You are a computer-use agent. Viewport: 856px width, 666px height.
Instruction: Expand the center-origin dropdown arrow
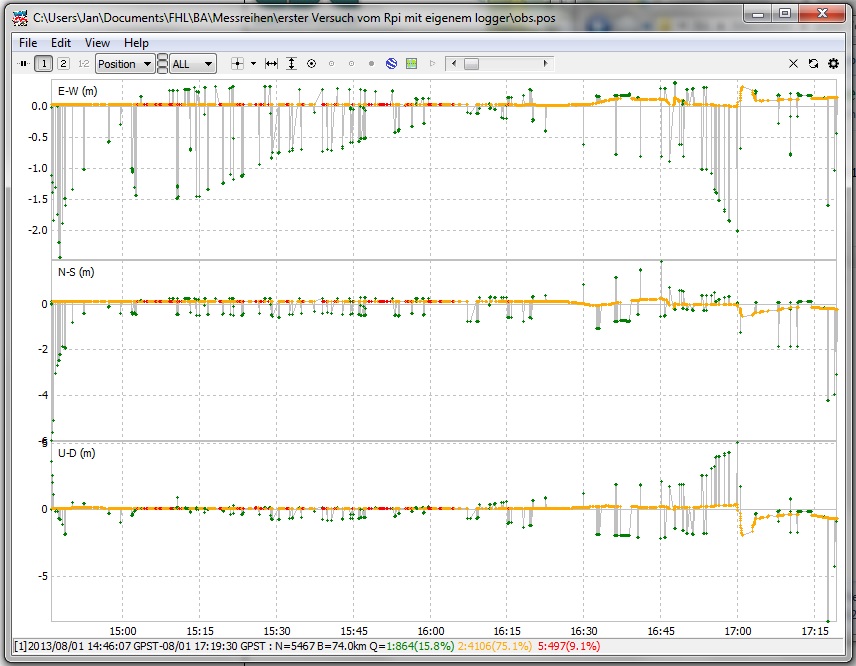(x=254, y=64)
